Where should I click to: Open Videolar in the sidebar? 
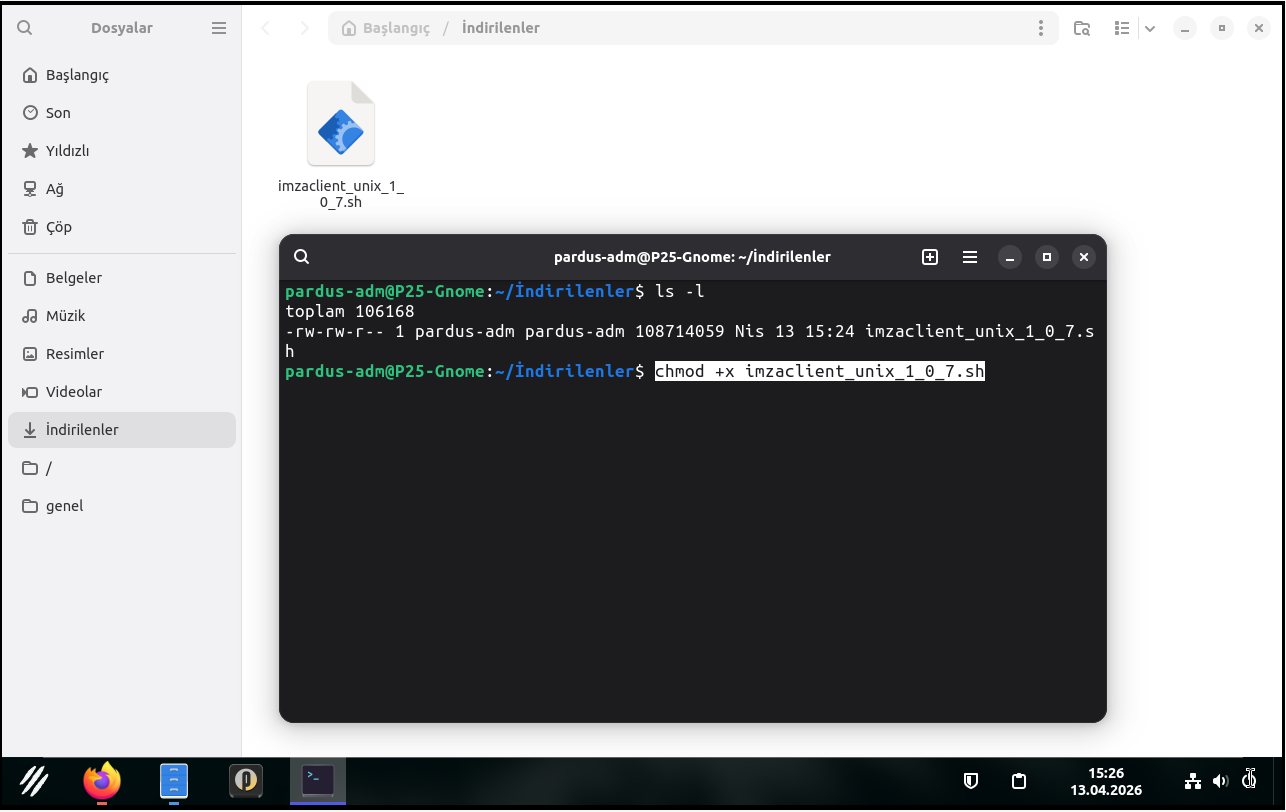pyautogui.click(x=122, y=392)
